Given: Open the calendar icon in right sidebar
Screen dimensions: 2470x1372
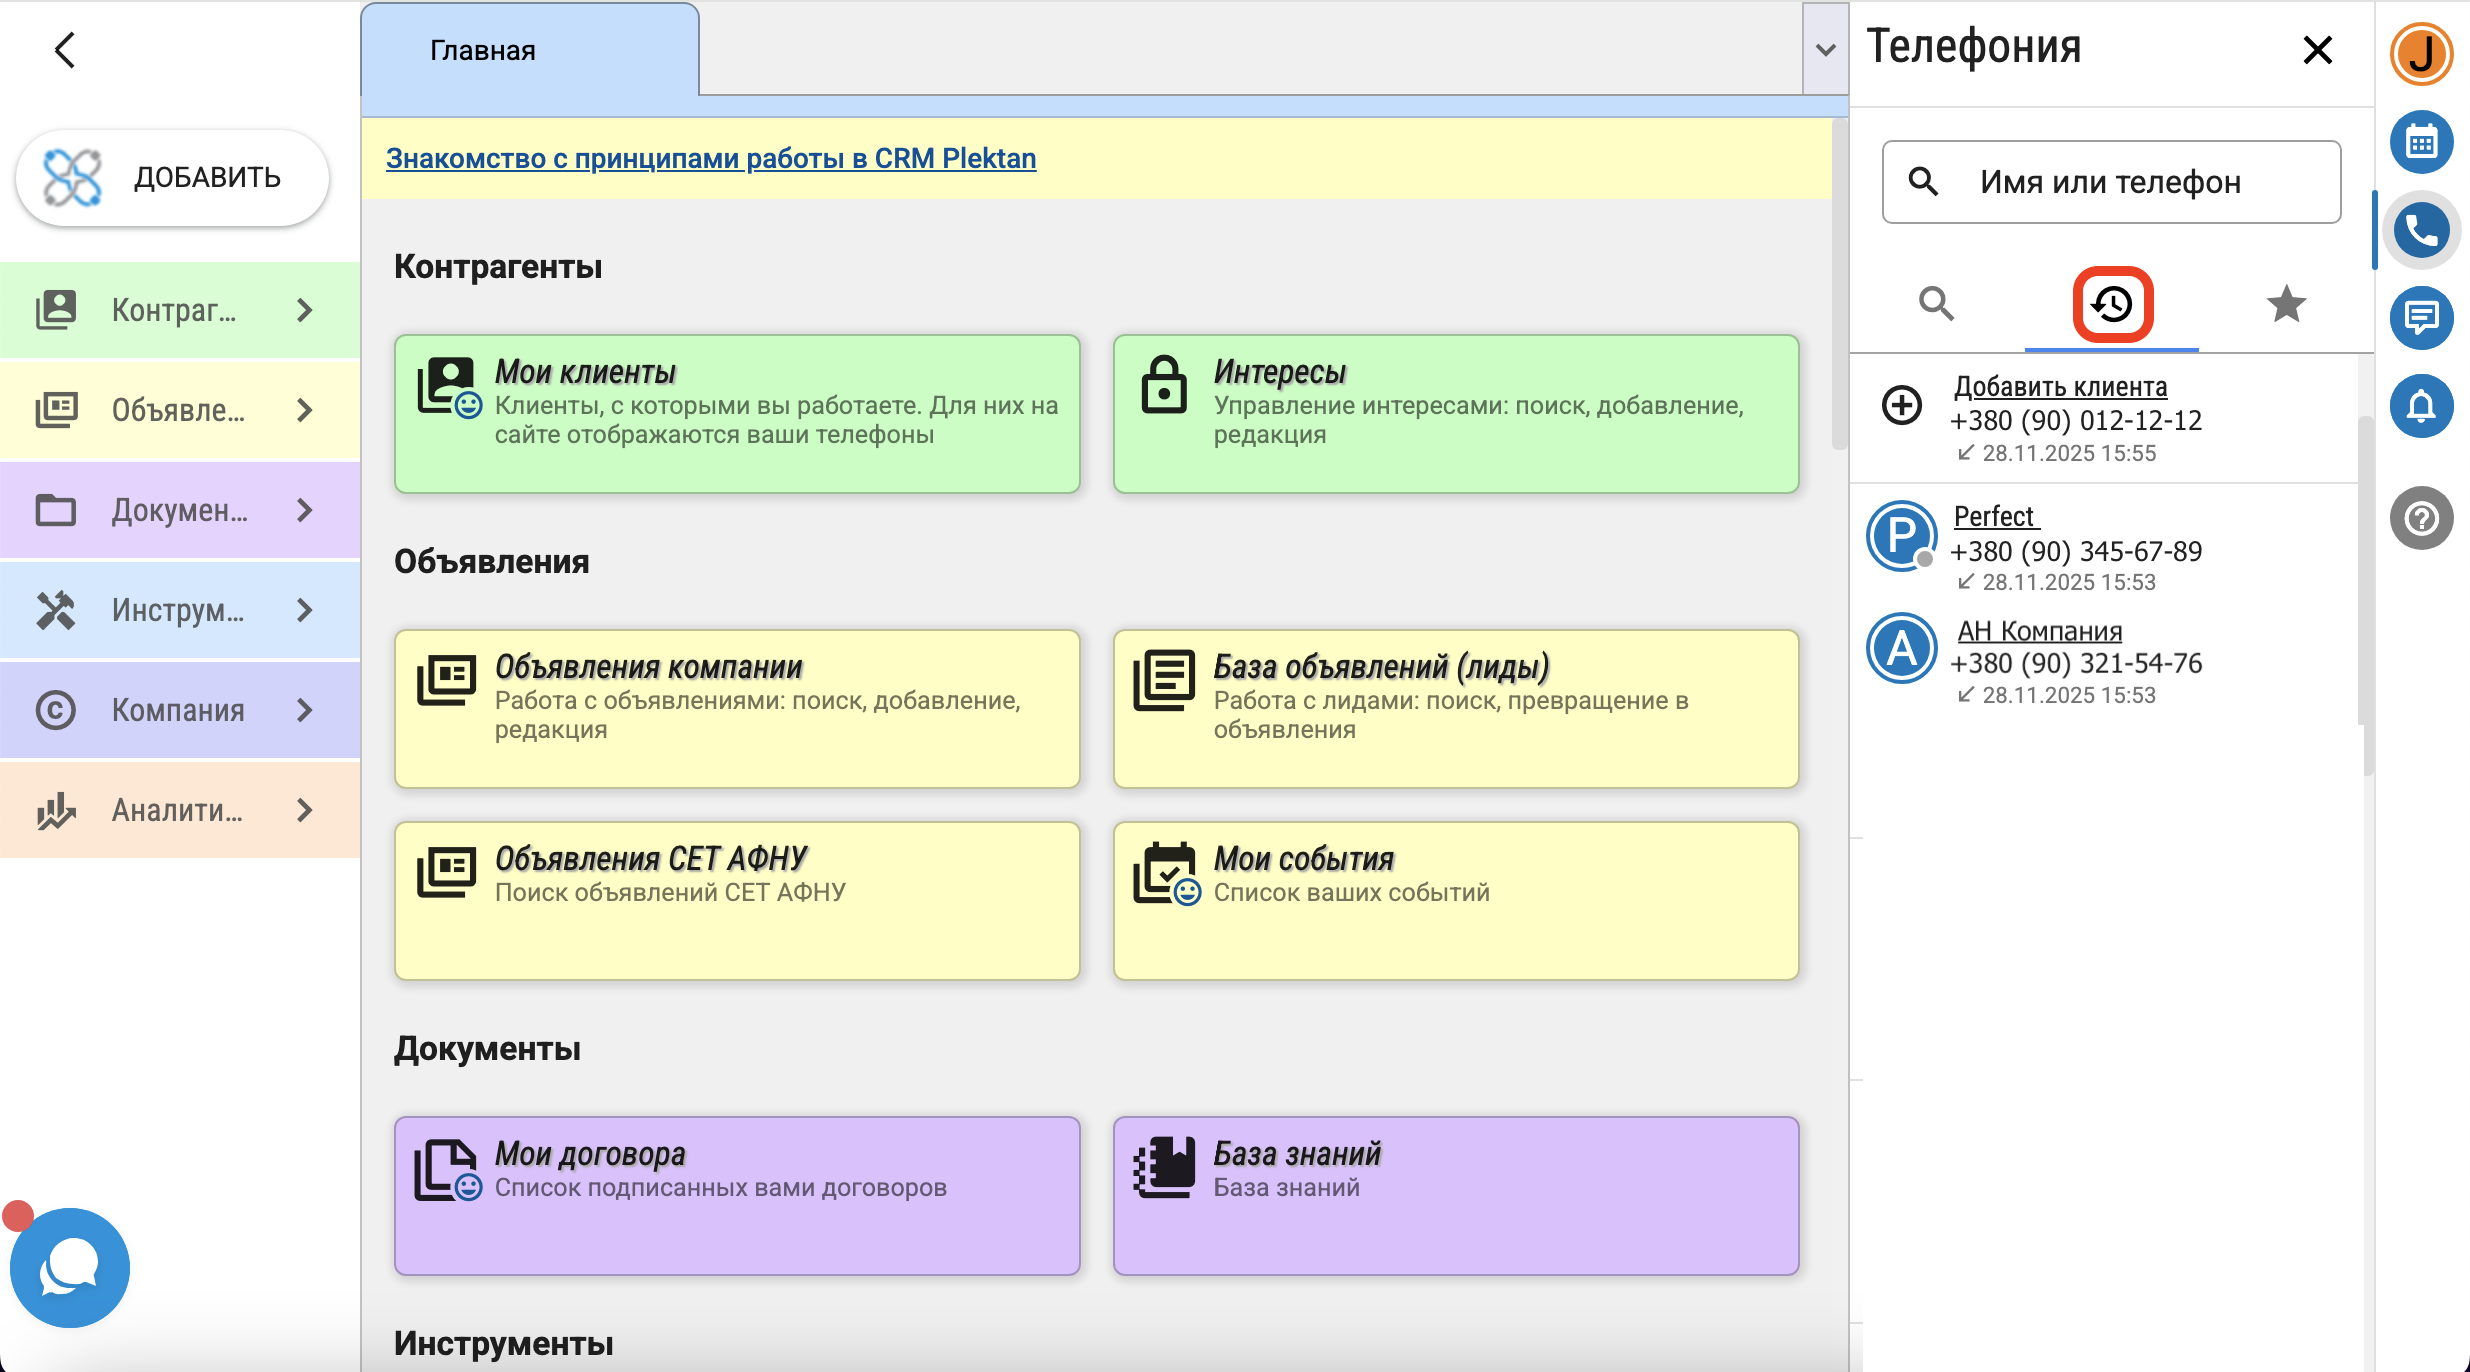Looking at the screenshot, I should coord(2420,142).
